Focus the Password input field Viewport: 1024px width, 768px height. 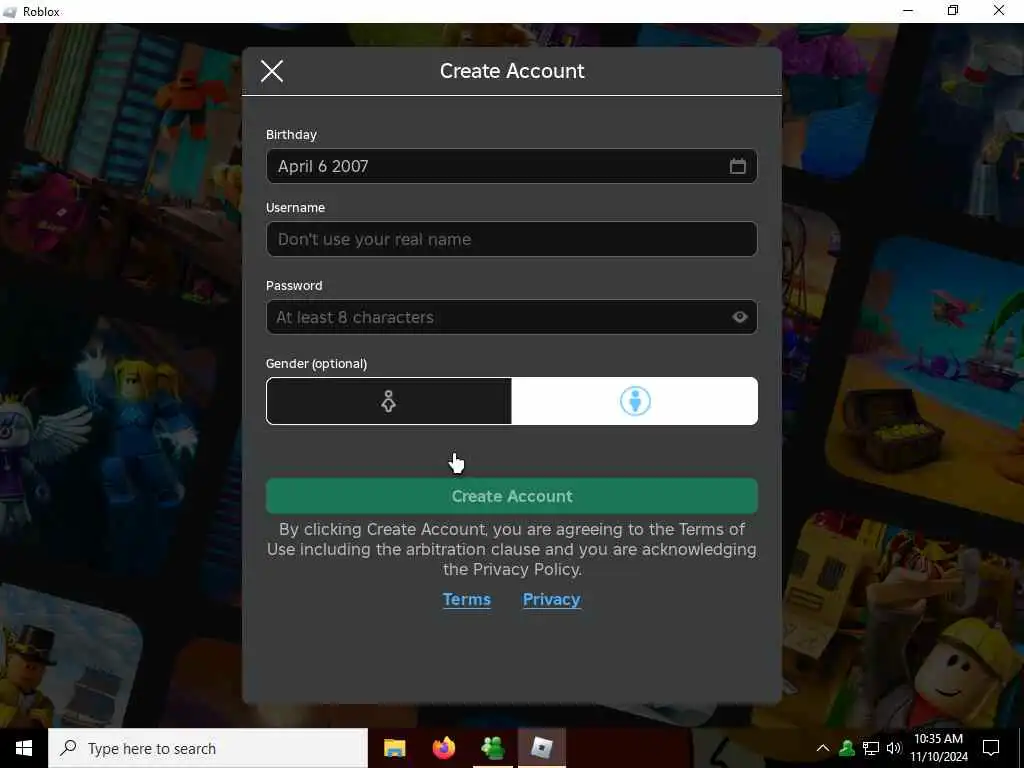point(511,317)
